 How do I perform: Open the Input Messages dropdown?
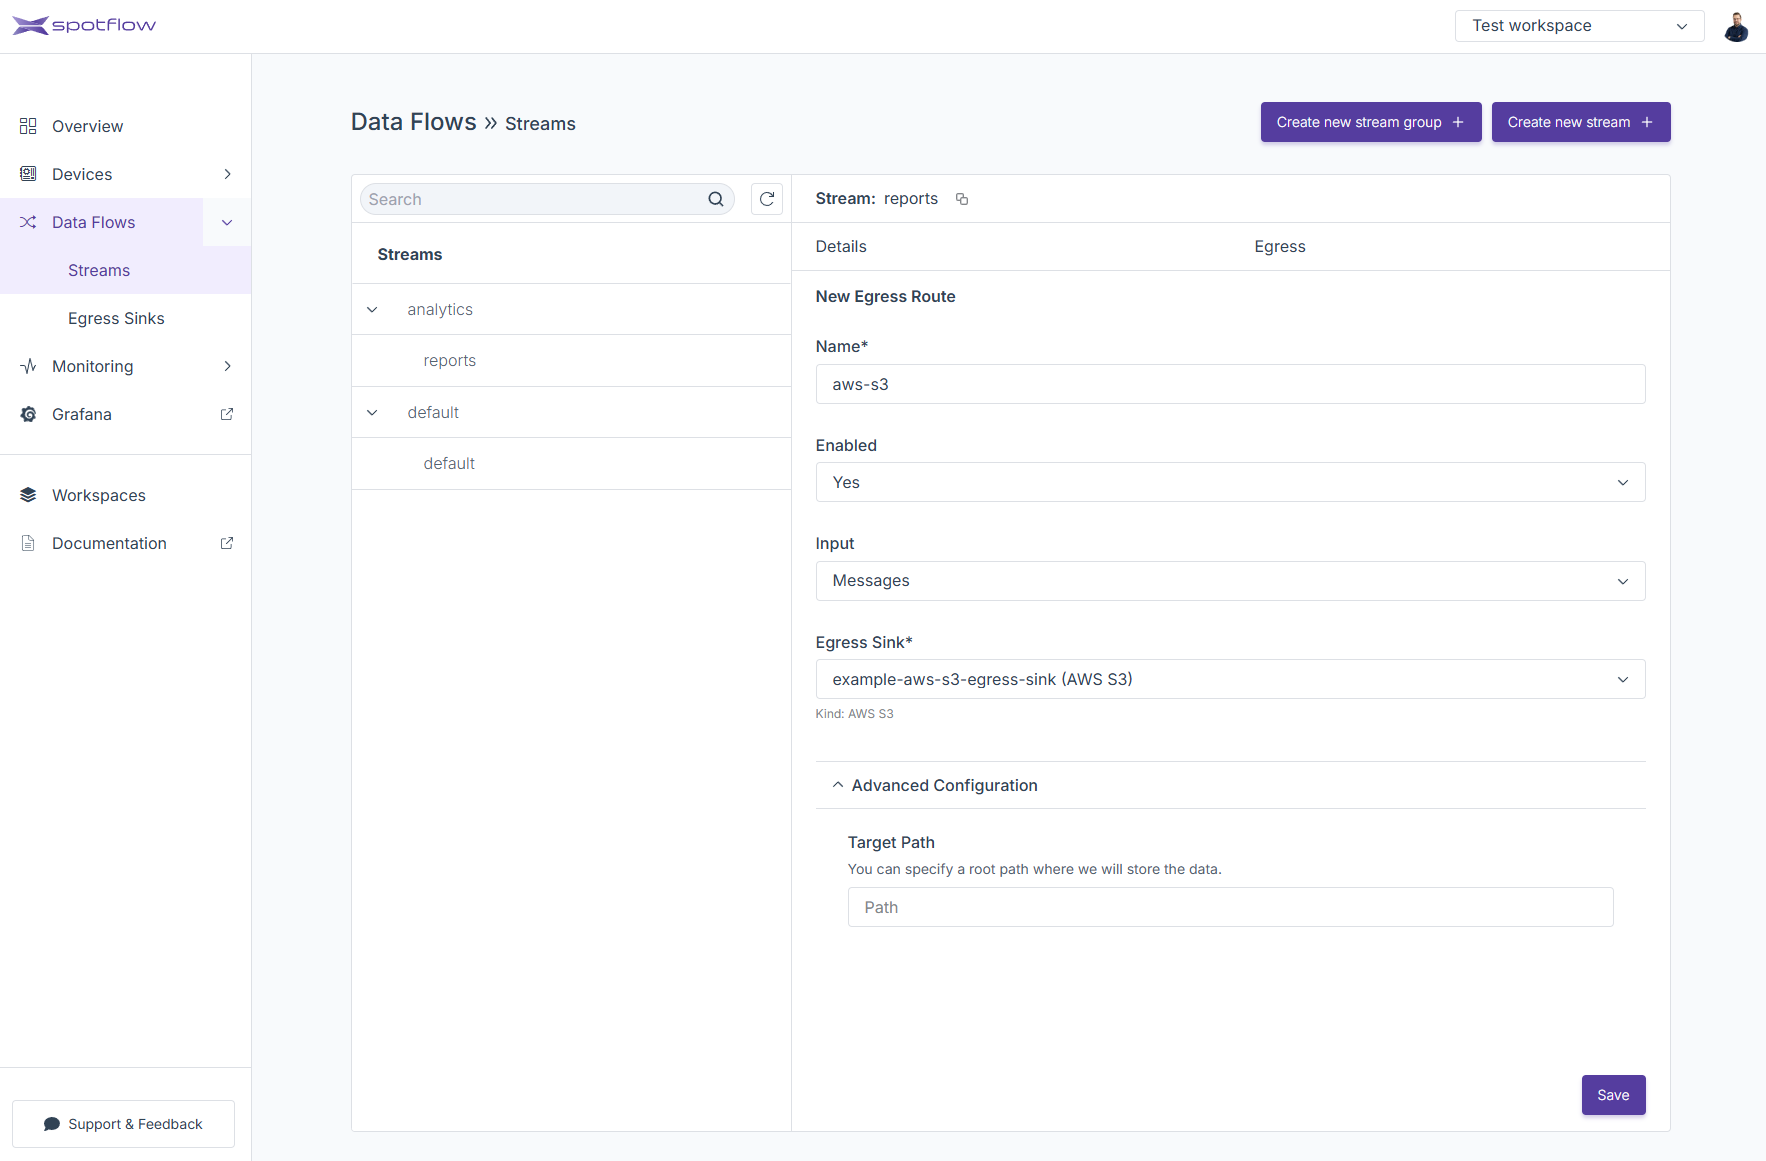[x=1230, y=581]
